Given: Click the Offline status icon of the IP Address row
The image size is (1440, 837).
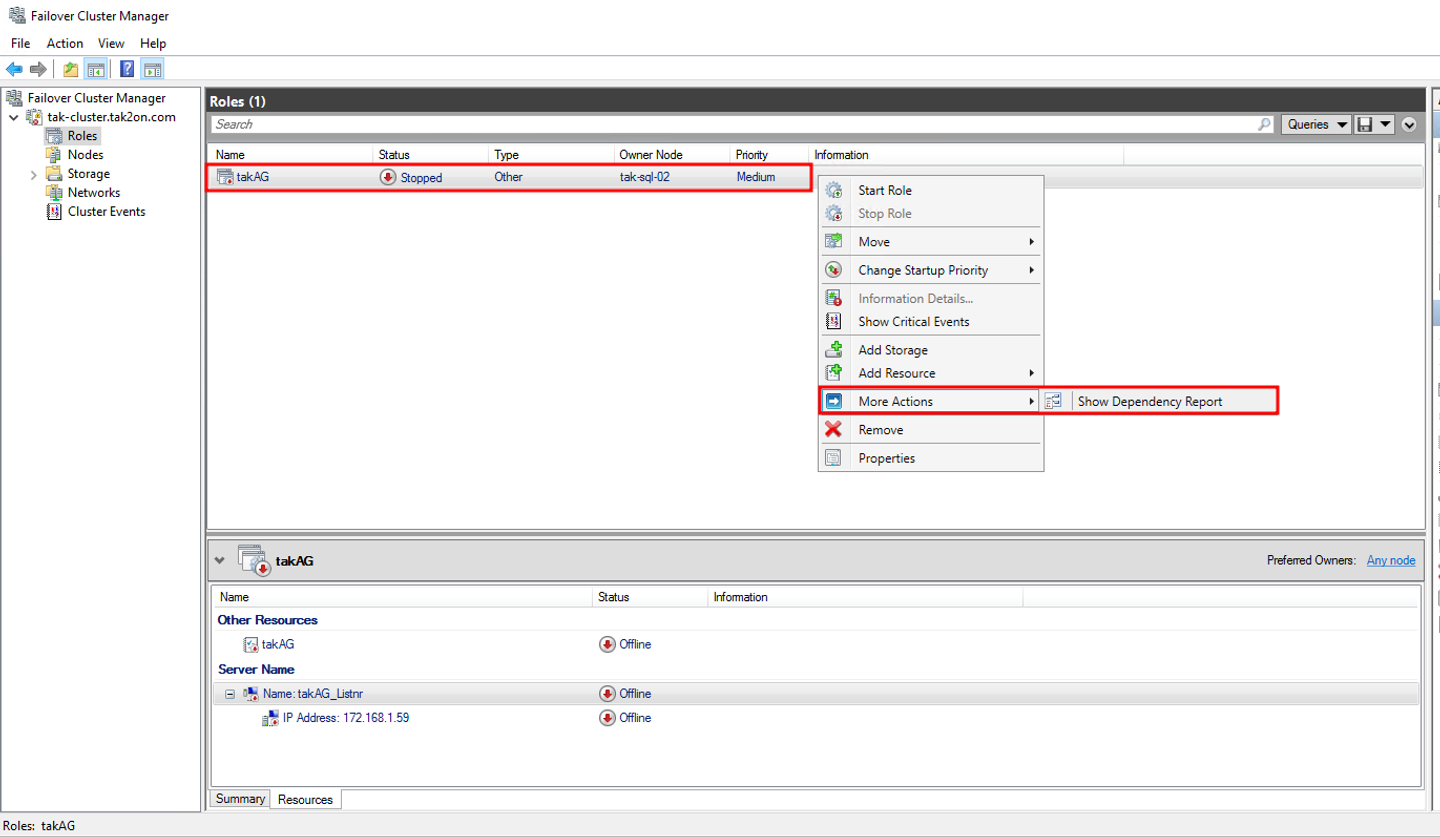Looking at the screenshot, I should pos(607,718).
